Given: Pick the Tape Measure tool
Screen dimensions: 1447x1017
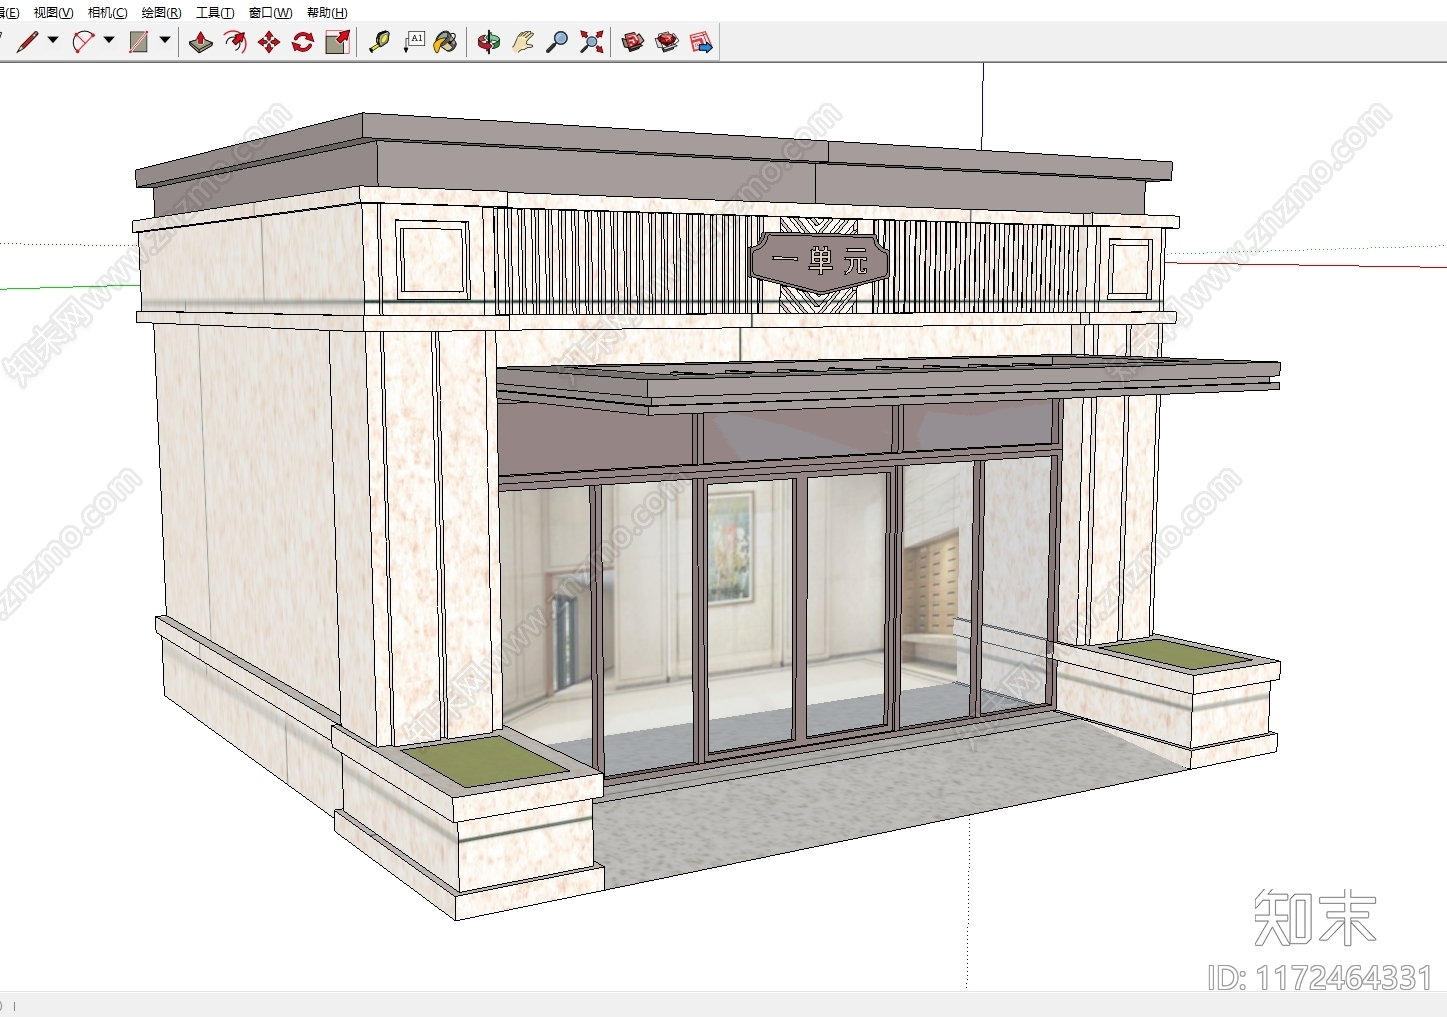Looking at the screenshot, I should 379,42.
